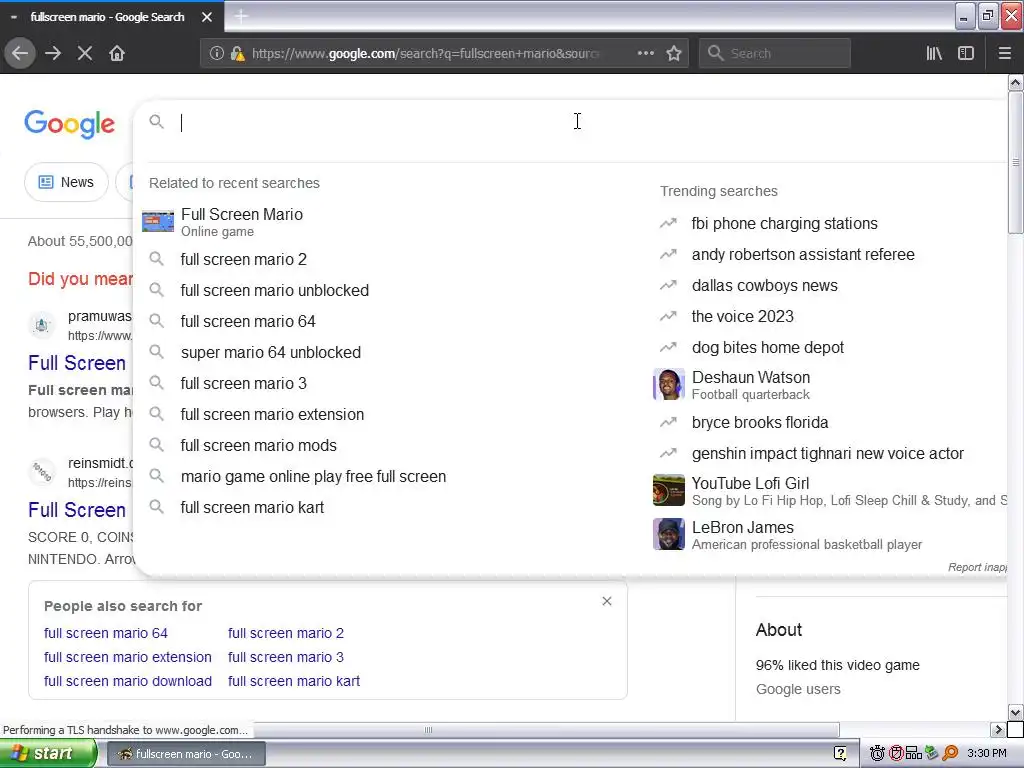The width and height of the screenshot is (1024, 768).
Task: Open the Windows start menu
Action: pyautogui.click(x=48, y=753)
